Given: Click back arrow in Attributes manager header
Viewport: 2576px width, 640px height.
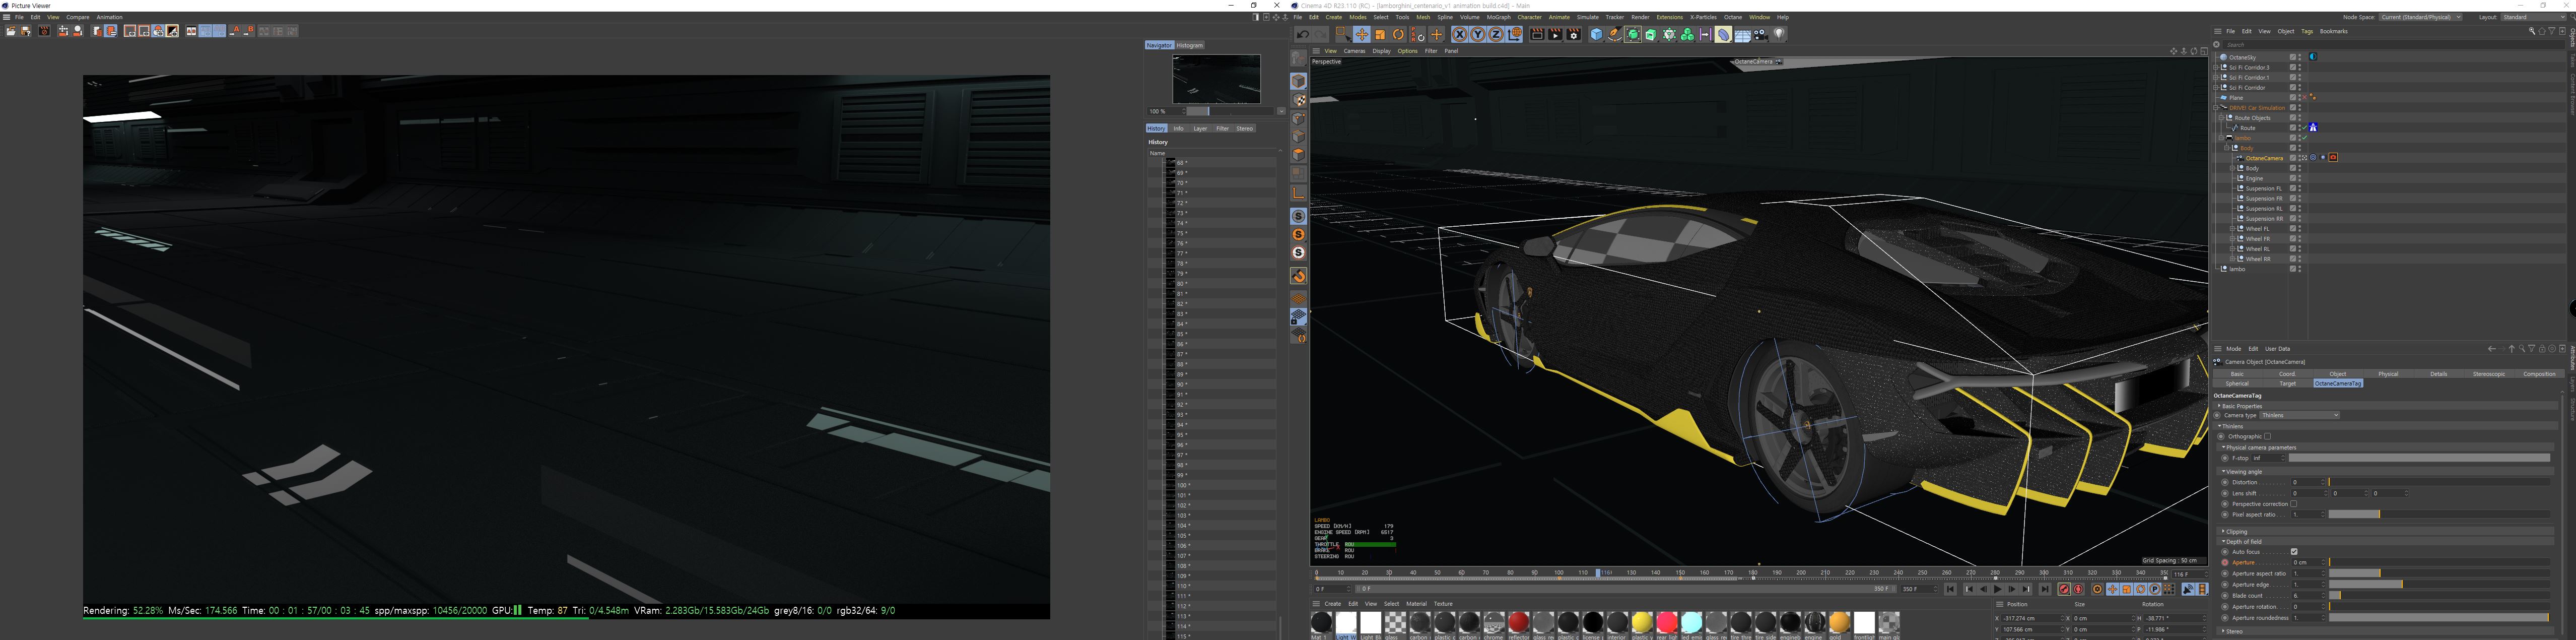Looking at the screenshot, I should (x=2492, y=349).
